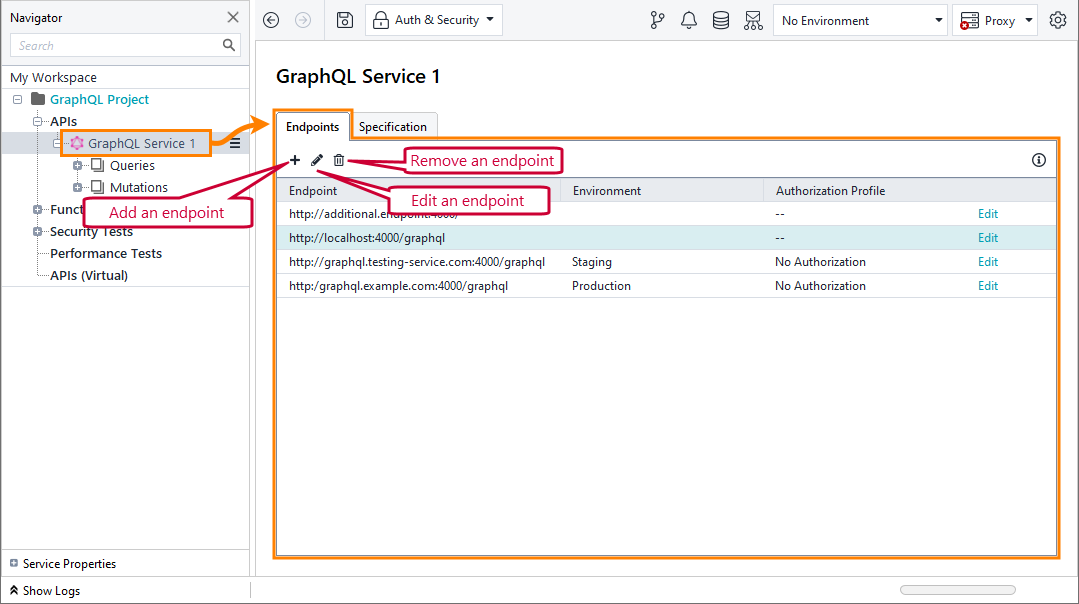Screen dimensions: 1079x604
Task: Open the edit endpoint pencil icon
Action: pyautogui.click(x=317, y=160)
